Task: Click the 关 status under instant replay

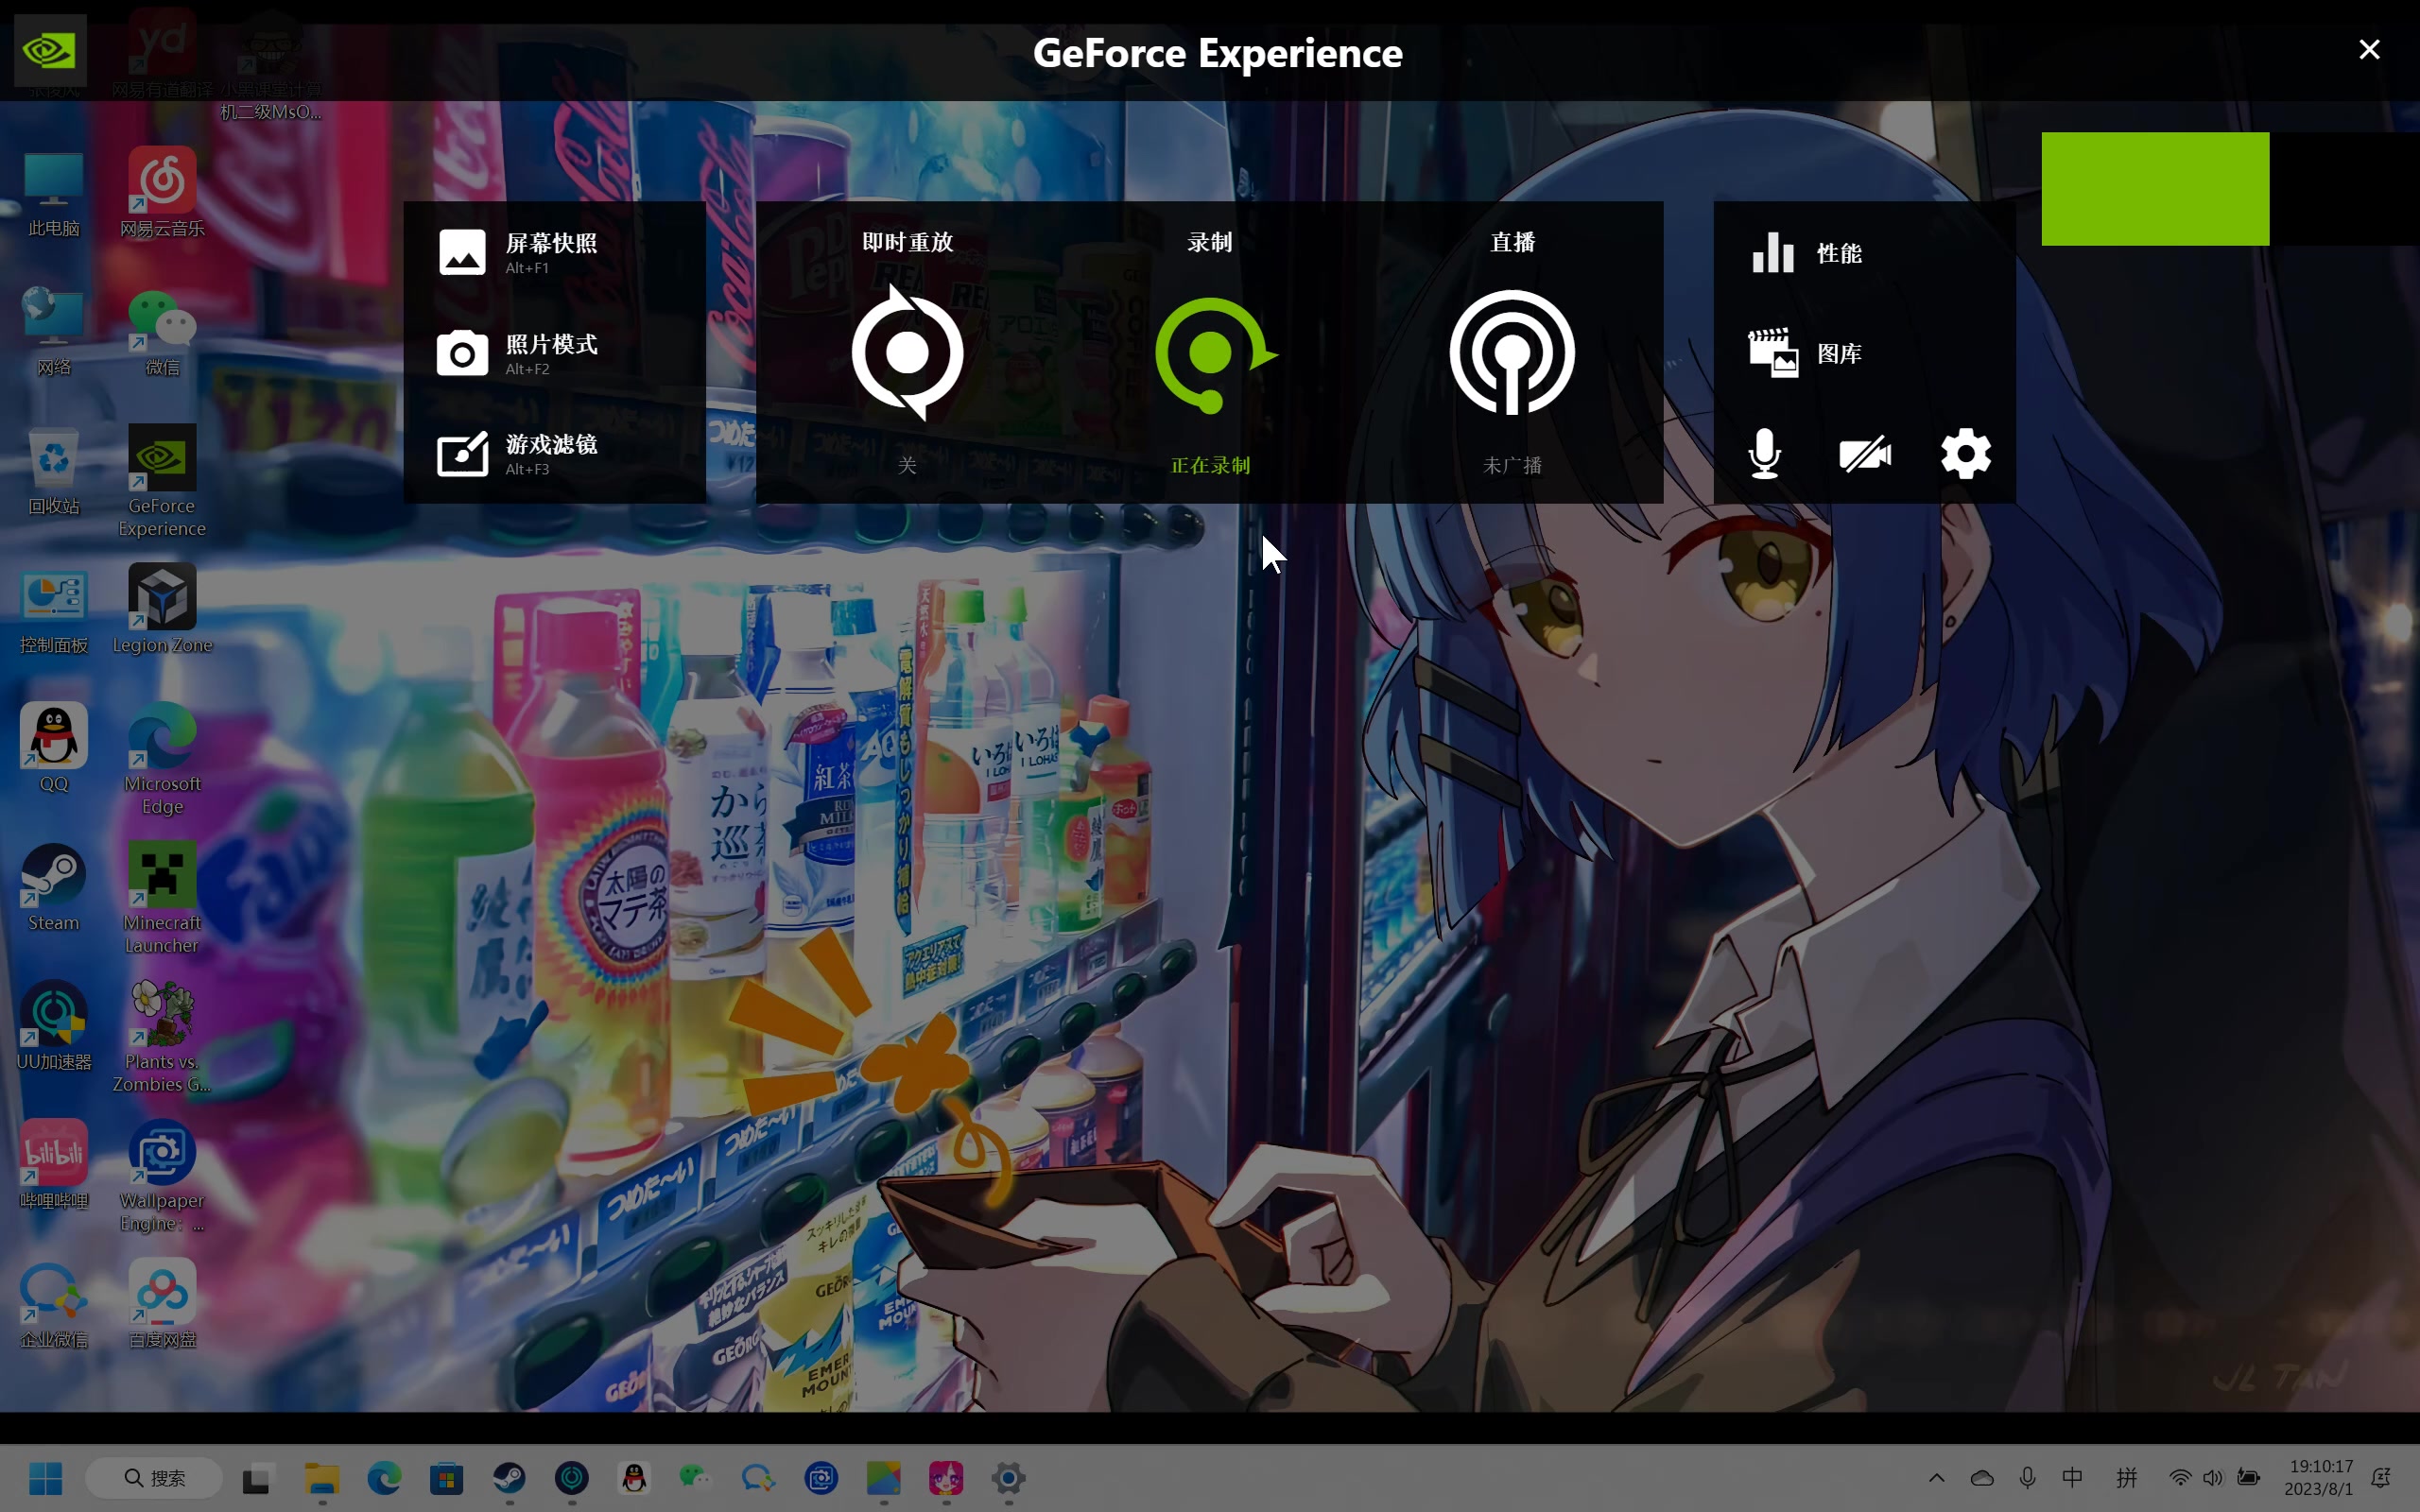Action: pyautogui.click(x=907, y=465)
